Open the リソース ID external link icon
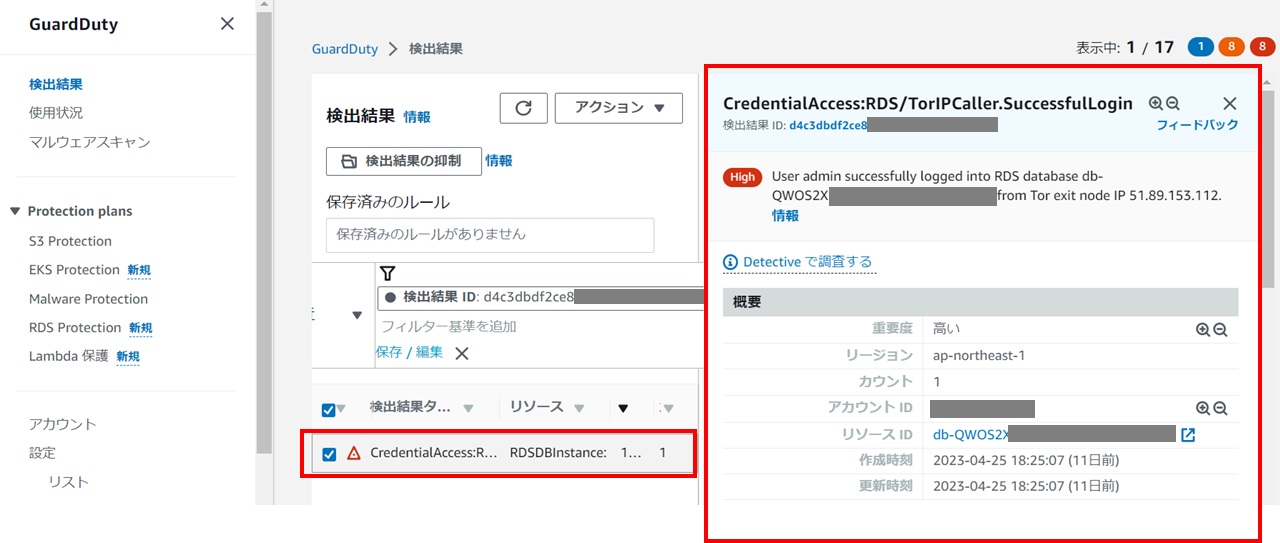 1188,435
